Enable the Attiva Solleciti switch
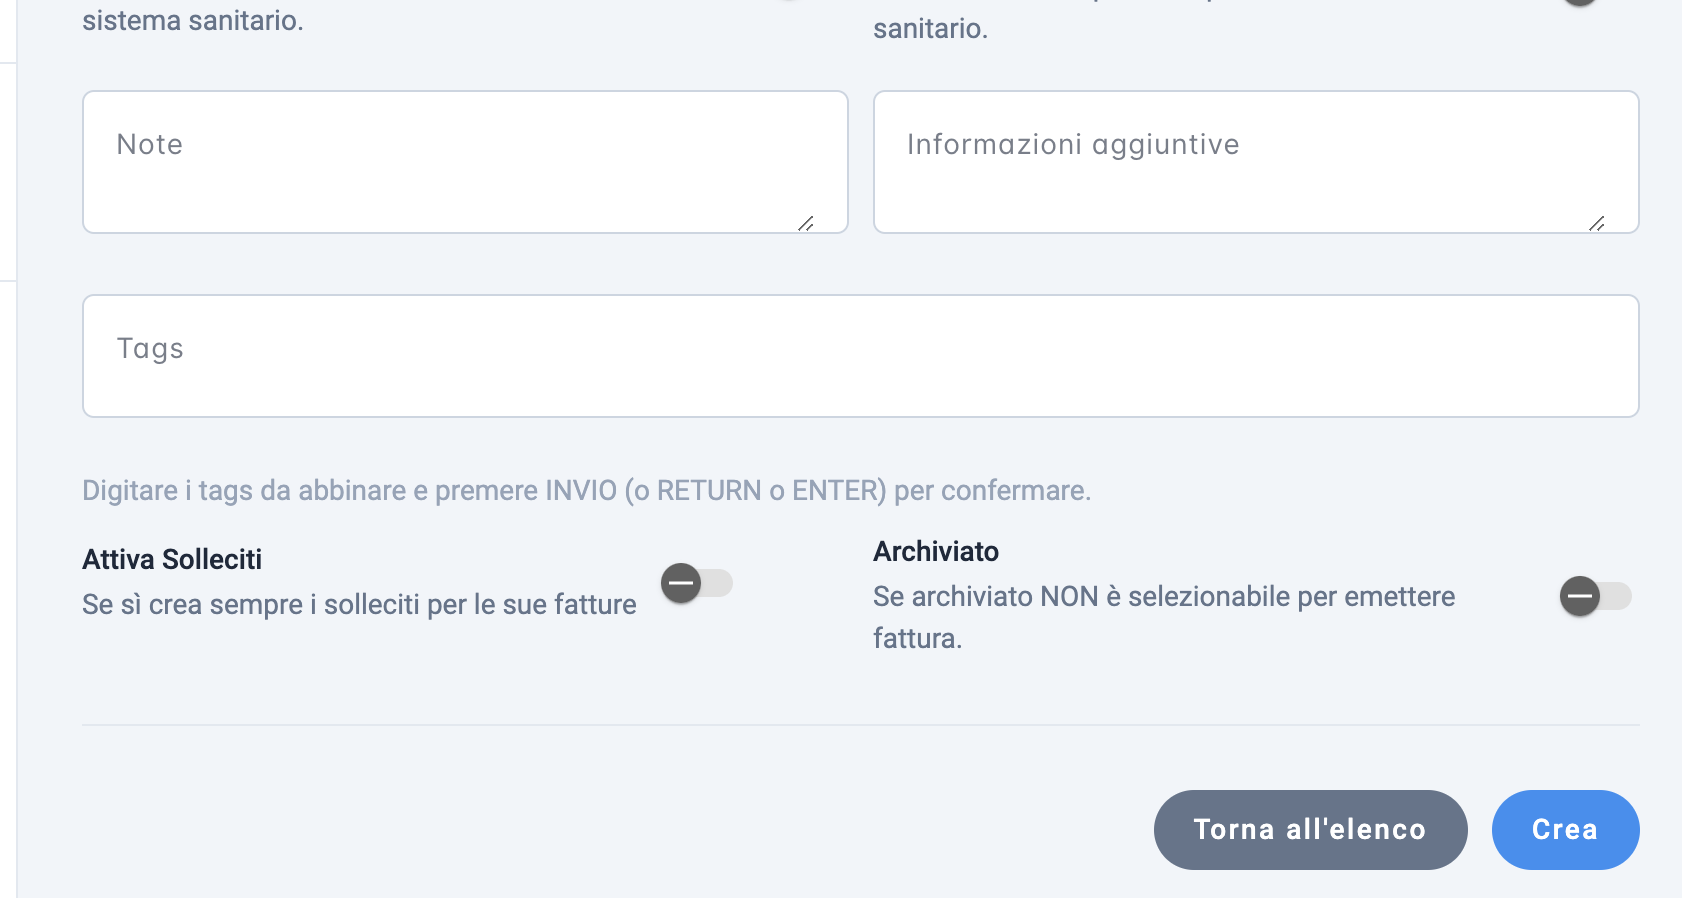 tap(697, 583)
